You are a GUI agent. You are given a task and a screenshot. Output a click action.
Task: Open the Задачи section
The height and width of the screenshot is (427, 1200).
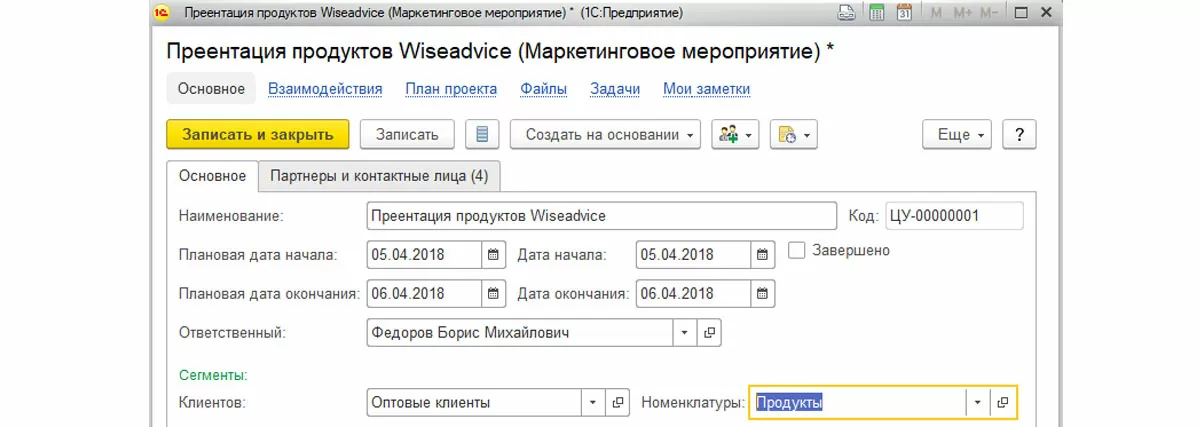615,89
